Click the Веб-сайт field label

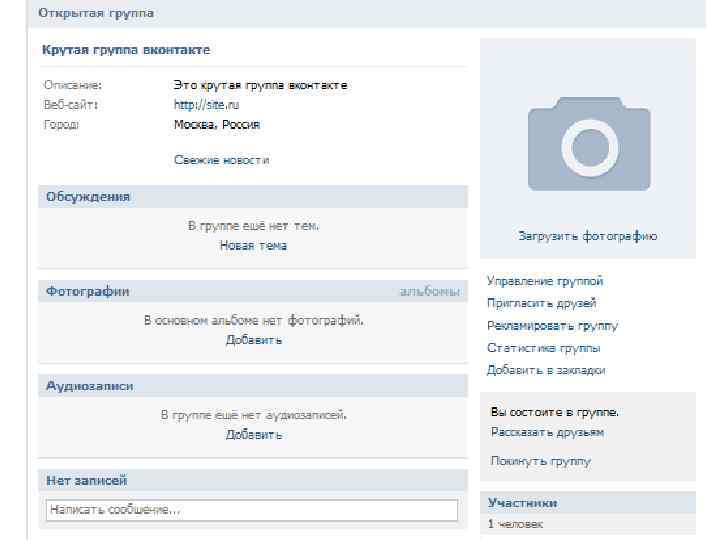point(71,105)
